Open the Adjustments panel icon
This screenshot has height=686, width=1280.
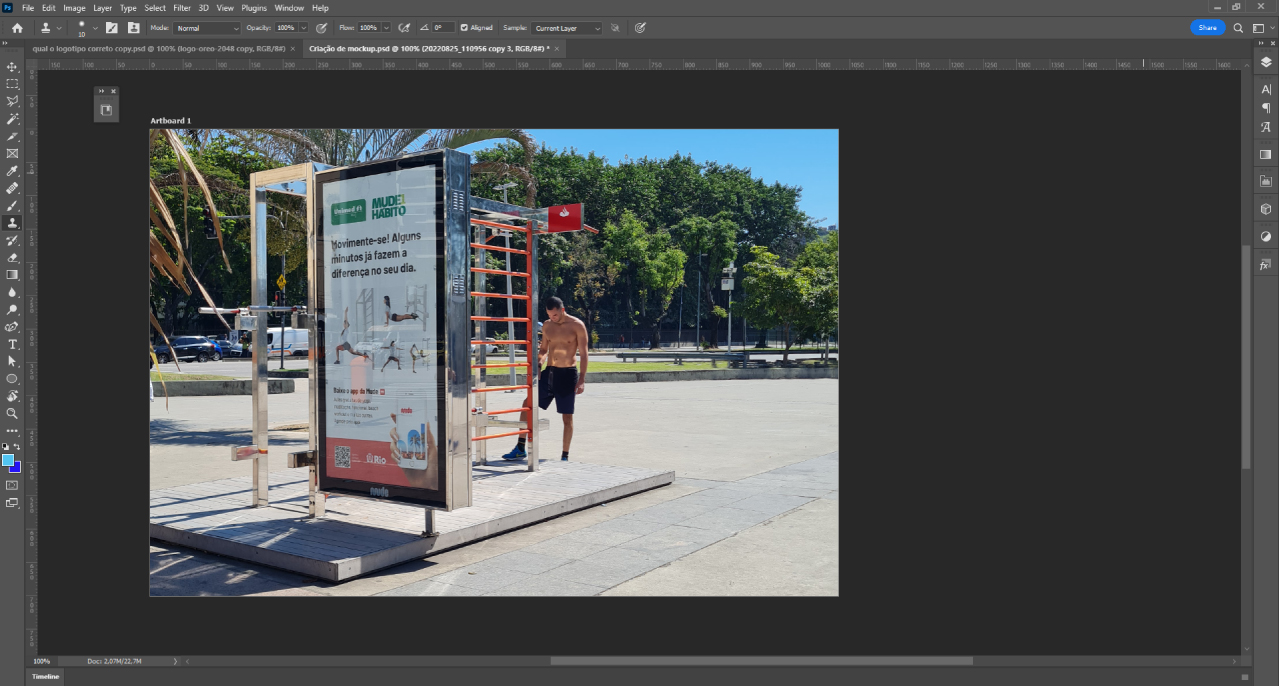[x=1265, y=237]
